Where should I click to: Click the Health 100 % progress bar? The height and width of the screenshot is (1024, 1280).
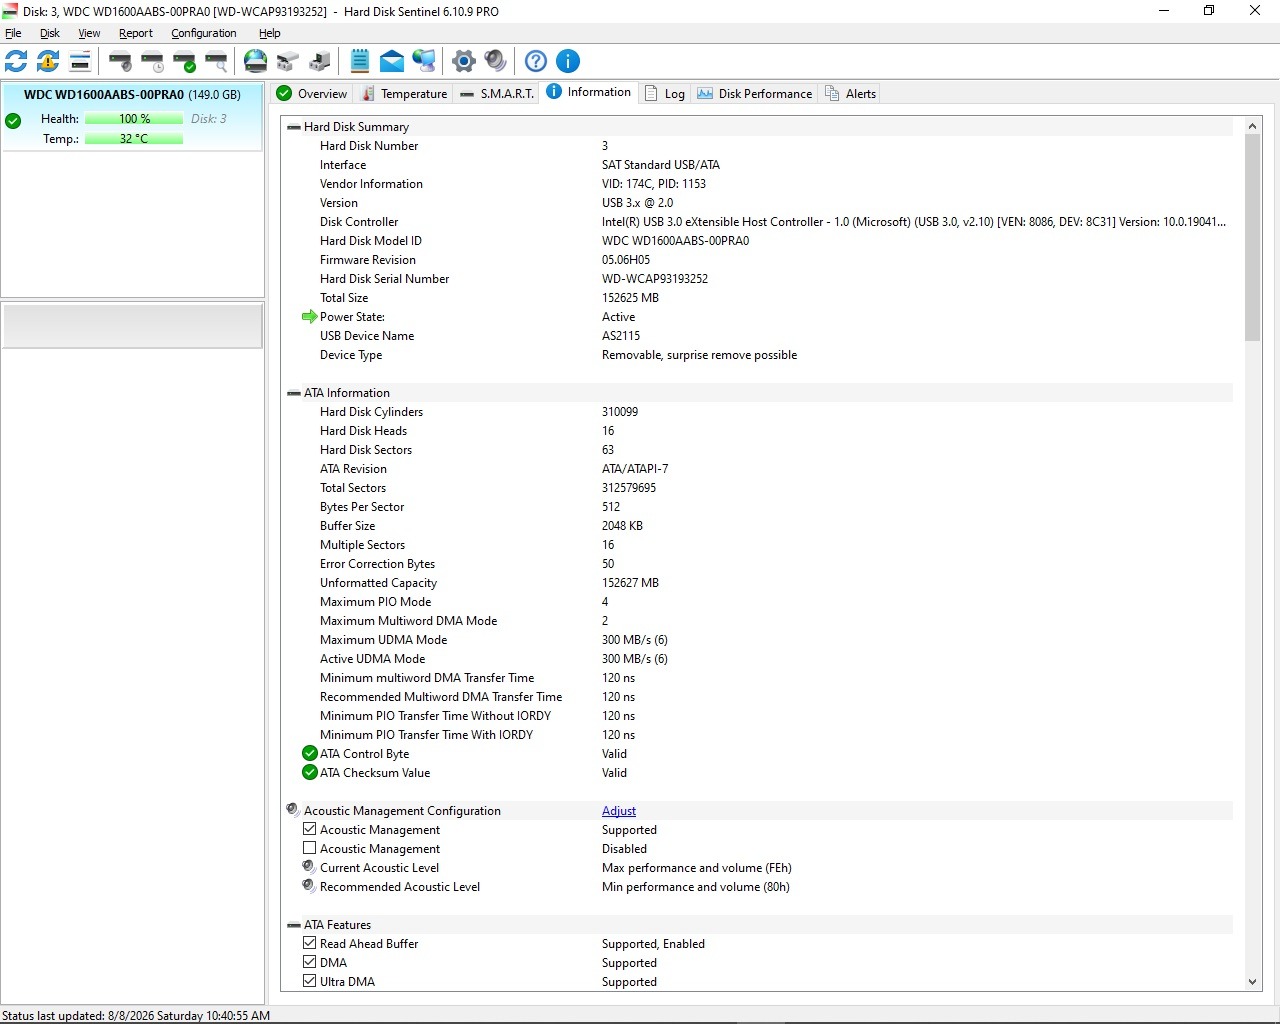click(x=134, y=119)
